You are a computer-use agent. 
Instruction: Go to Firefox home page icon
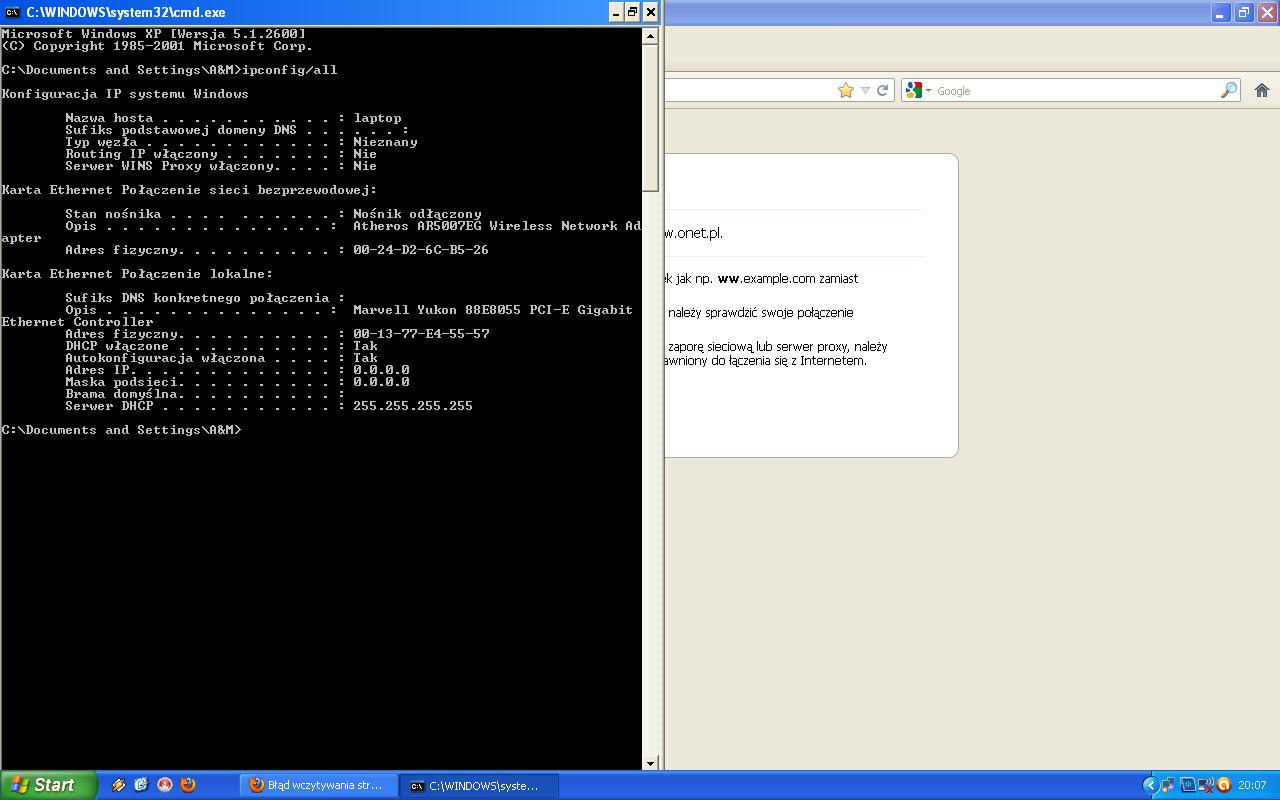click(x=1262, y=90)
